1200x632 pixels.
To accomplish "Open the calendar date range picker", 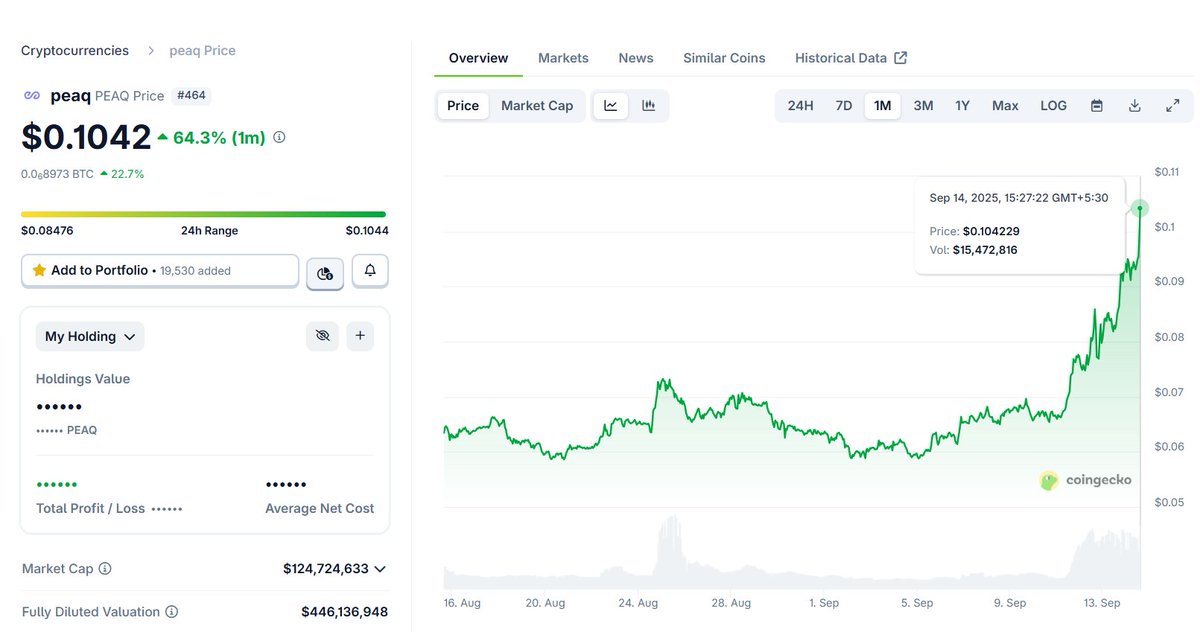I will click(1097, 105).
